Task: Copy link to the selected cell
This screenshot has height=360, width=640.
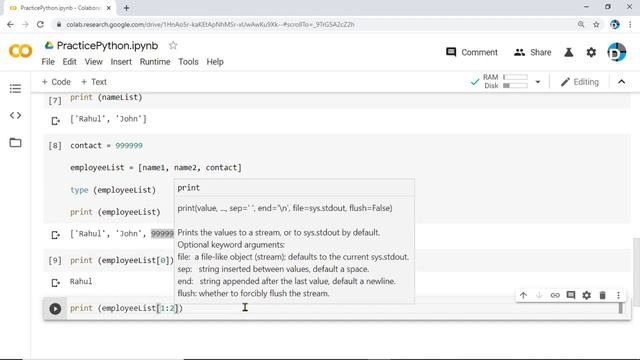Action: coord(555,295)
